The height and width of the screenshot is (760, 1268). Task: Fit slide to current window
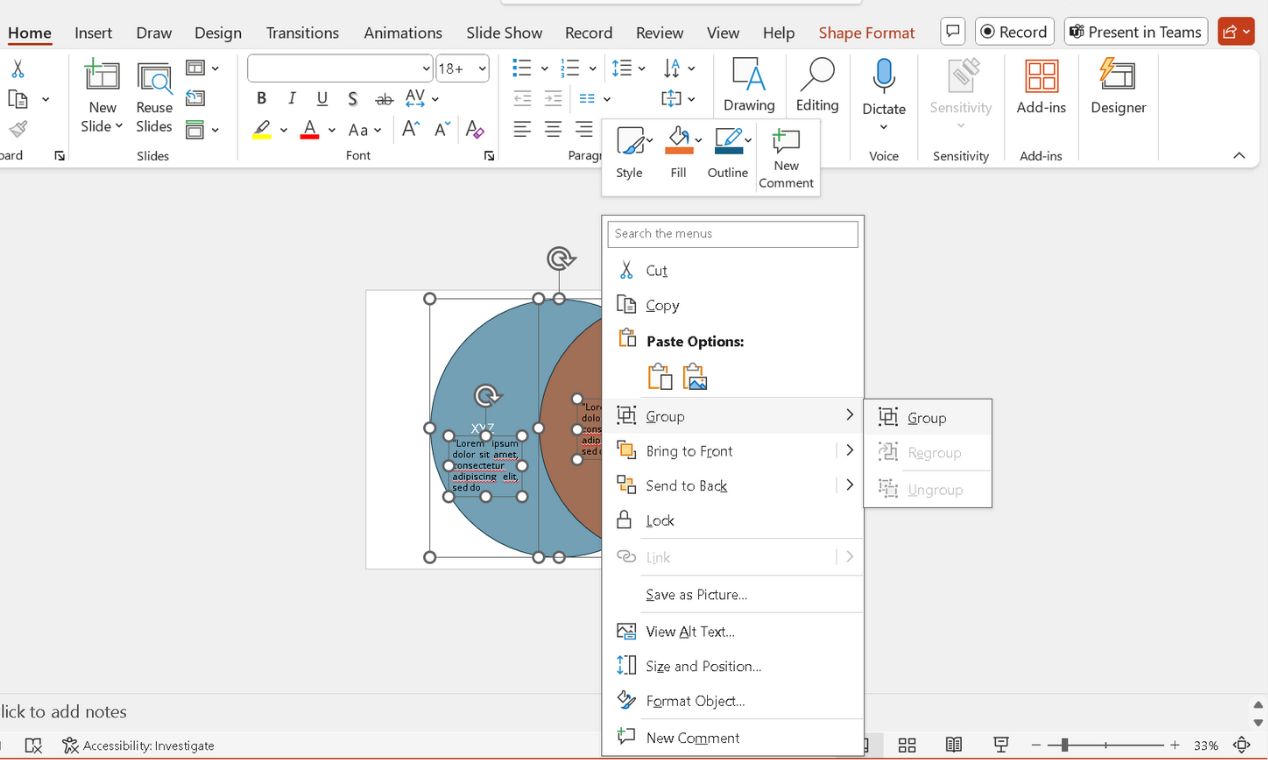coord(1242,745)
